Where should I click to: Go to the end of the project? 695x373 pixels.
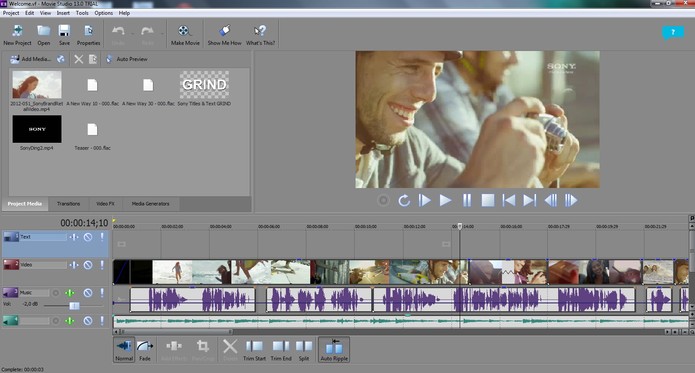click(x=530, y=201)
